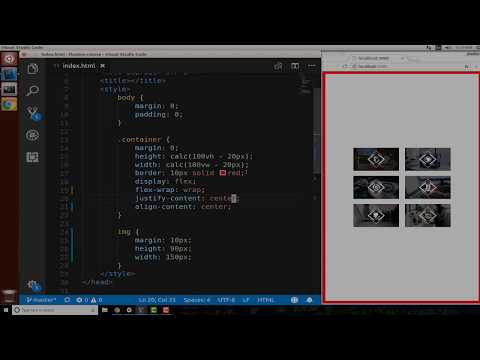480x360 pixels.
Task: Click the terminal icon in the Ubuntu launcher
Action: (9, 89)
